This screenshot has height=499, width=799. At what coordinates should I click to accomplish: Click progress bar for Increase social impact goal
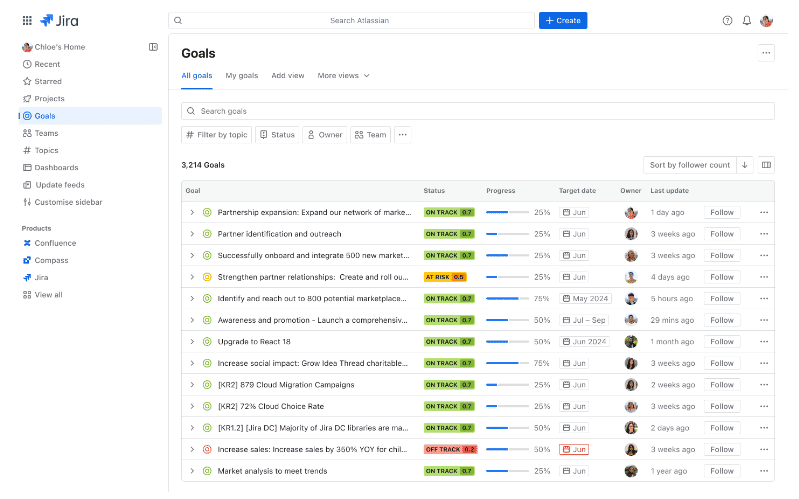(508, 364)
